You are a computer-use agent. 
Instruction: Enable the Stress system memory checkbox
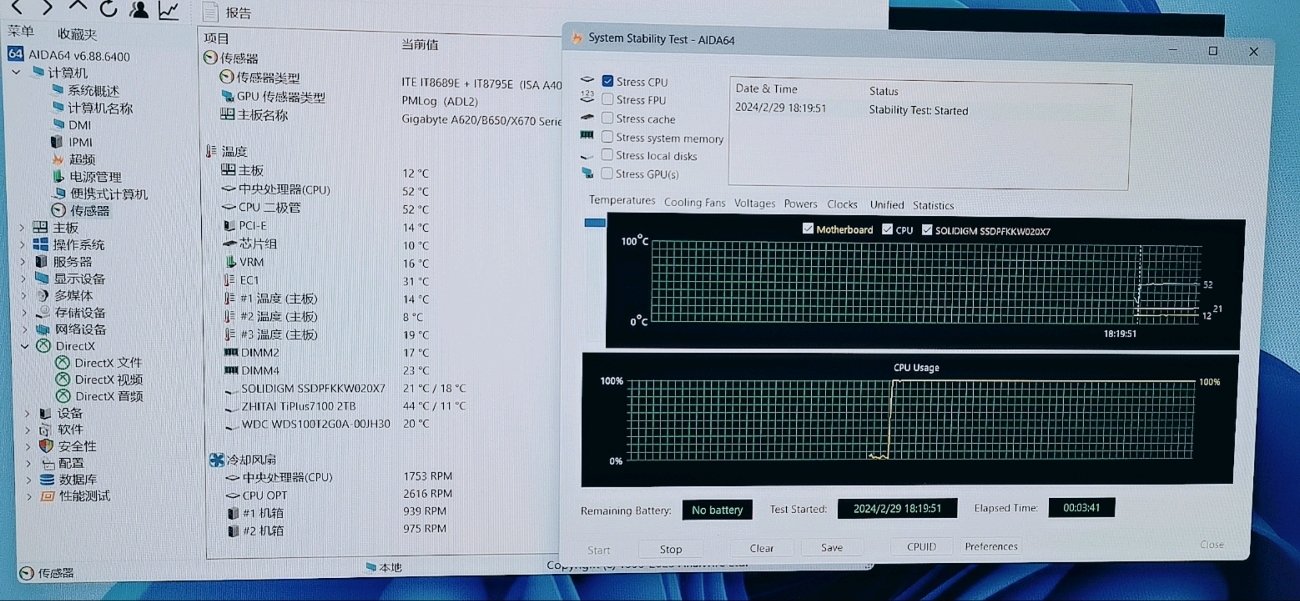click(607, 137)
